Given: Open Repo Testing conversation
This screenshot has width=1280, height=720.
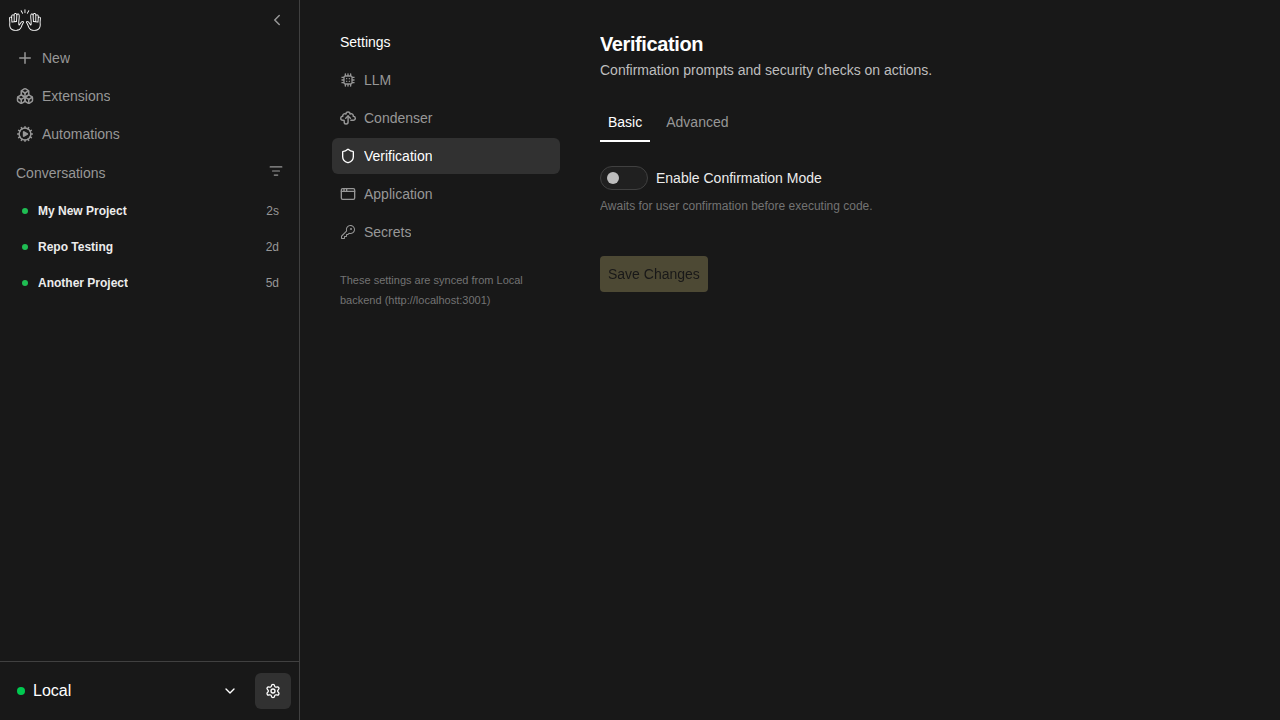Looking at the screenshot, I should tap(150, 247).
